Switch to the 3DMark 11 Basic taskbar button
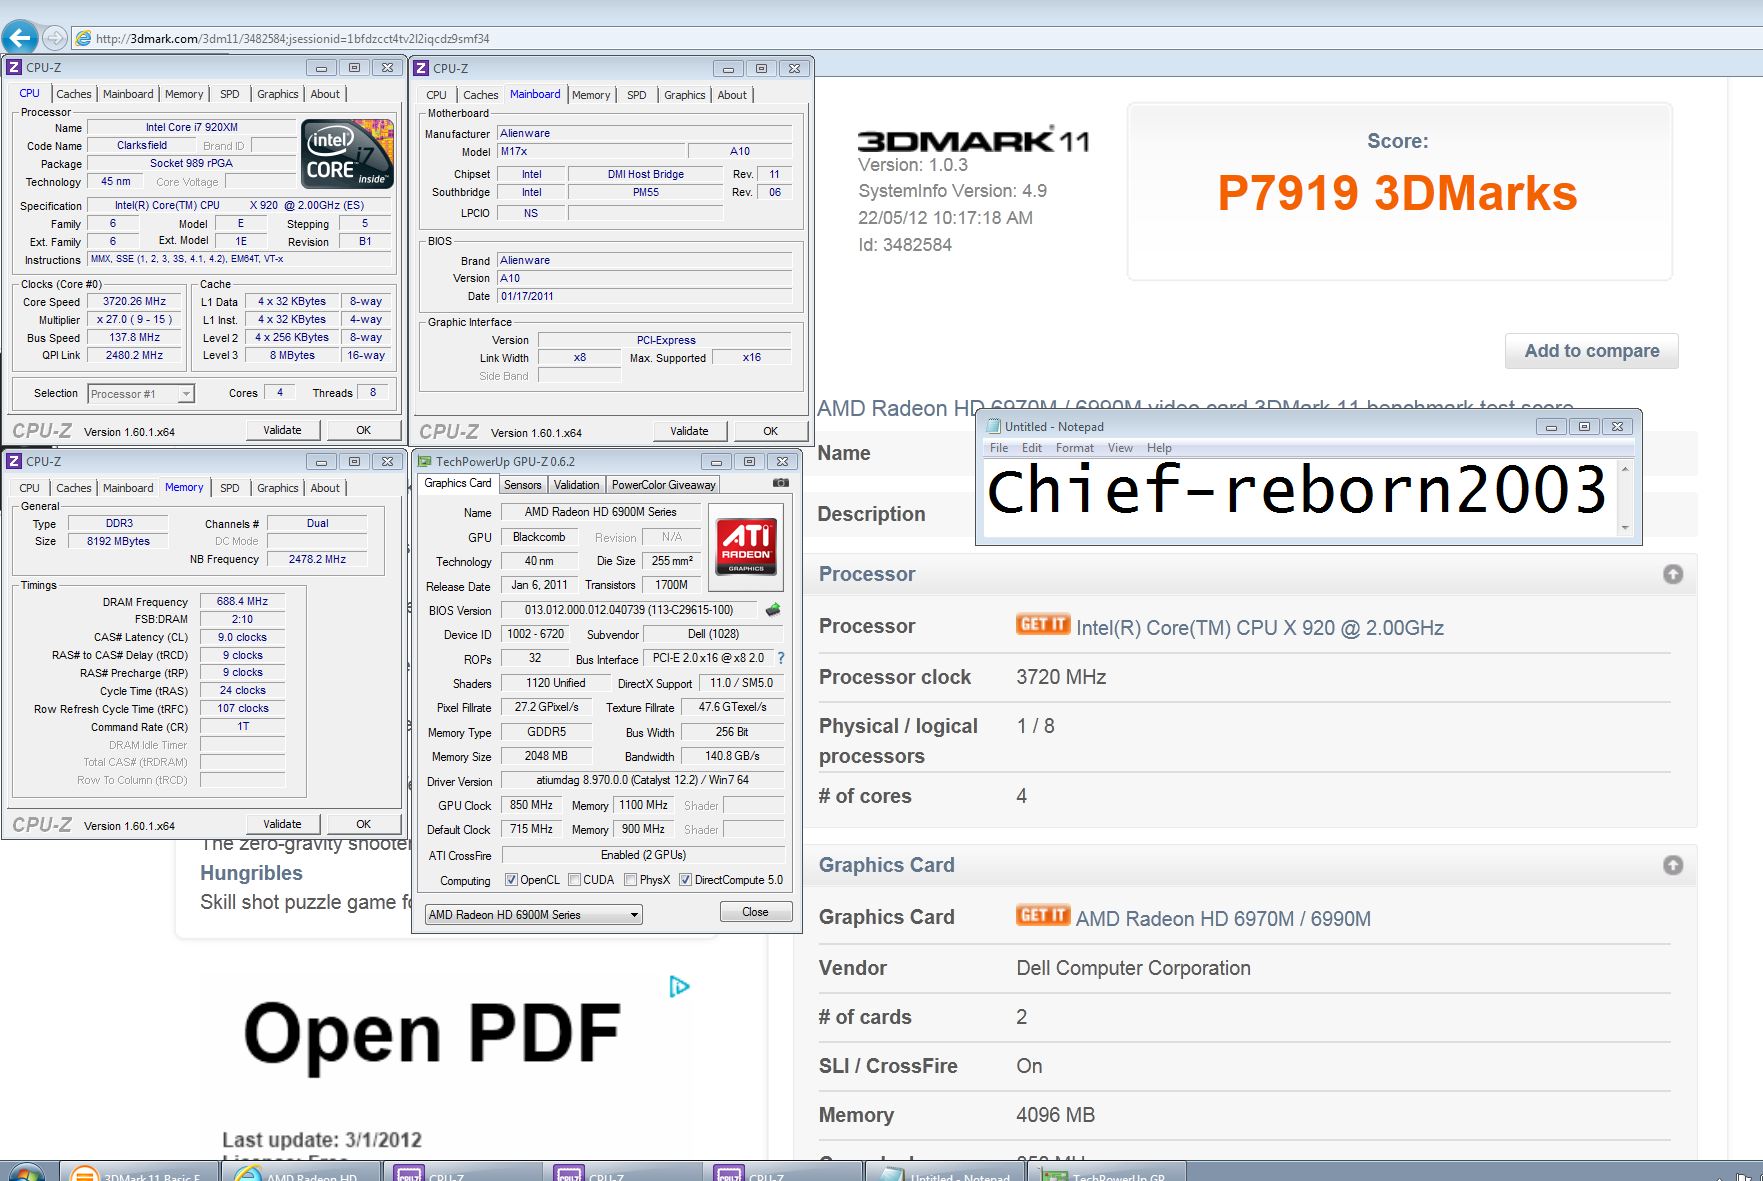This screenshot has height=1181, width=1763. 138,1172
